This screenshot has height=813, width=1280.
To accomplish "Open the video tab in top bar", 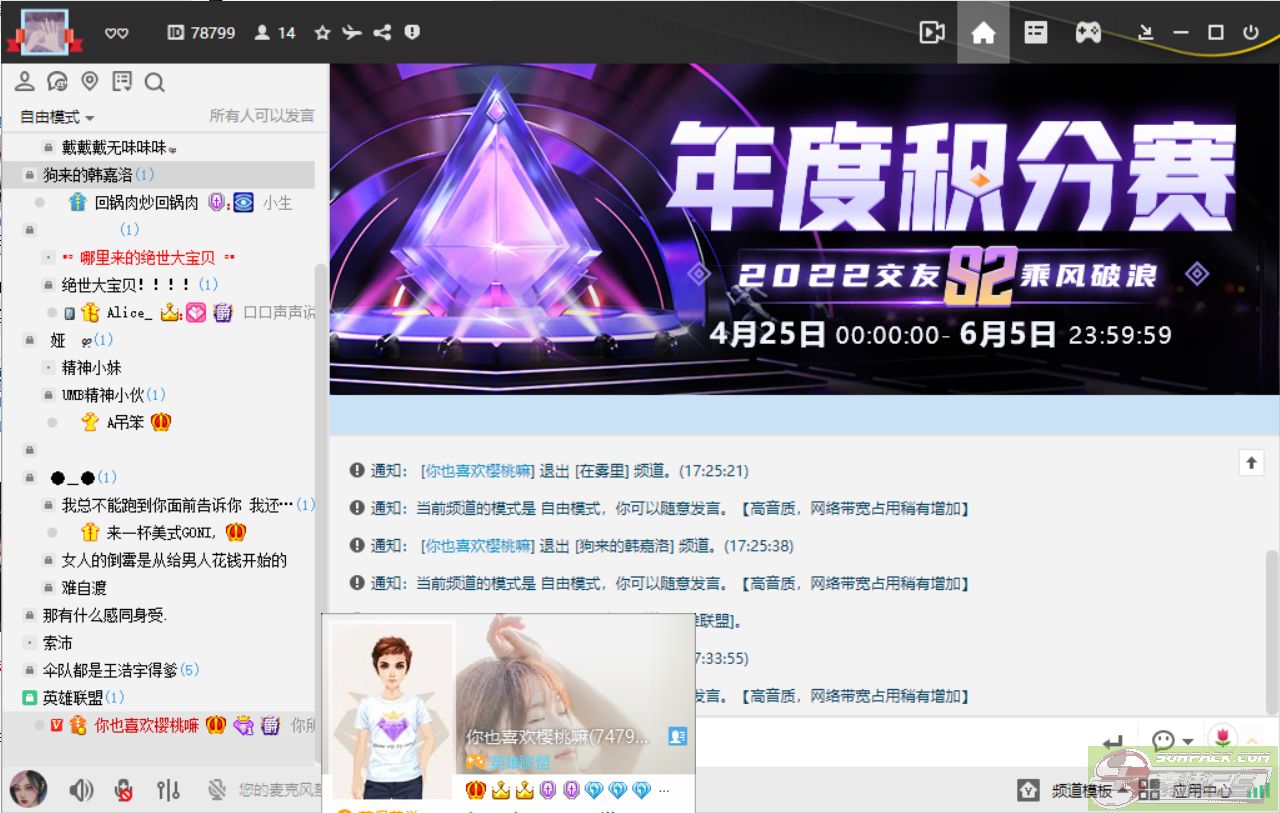I will [932, 33].
